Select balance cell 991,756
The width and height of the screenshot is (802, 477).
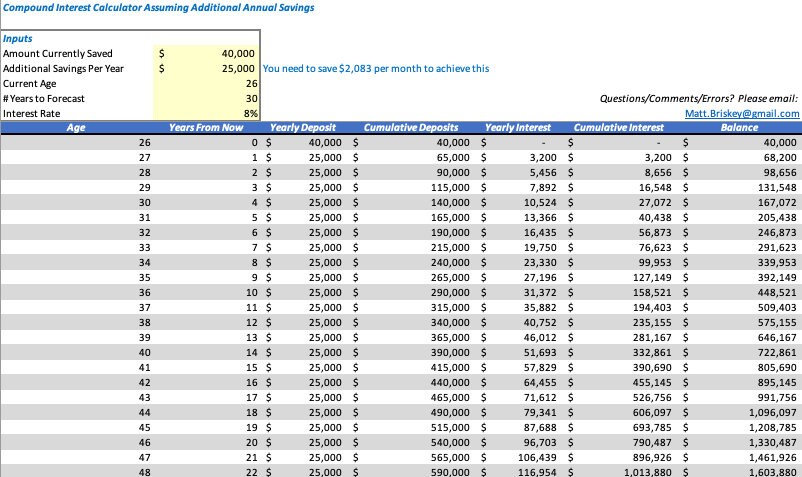[777, 398]
